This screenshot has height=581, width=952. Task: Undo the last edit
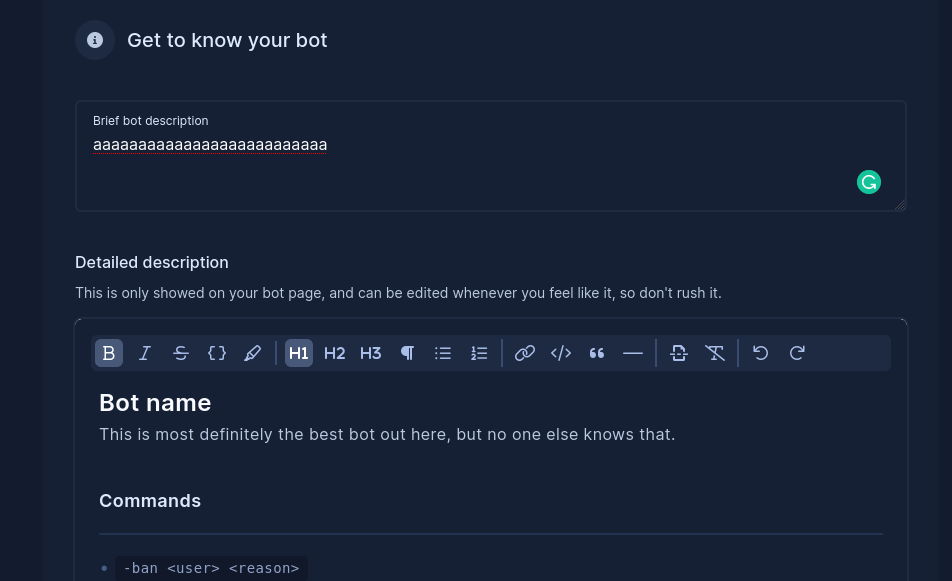(x=761, y=353)
